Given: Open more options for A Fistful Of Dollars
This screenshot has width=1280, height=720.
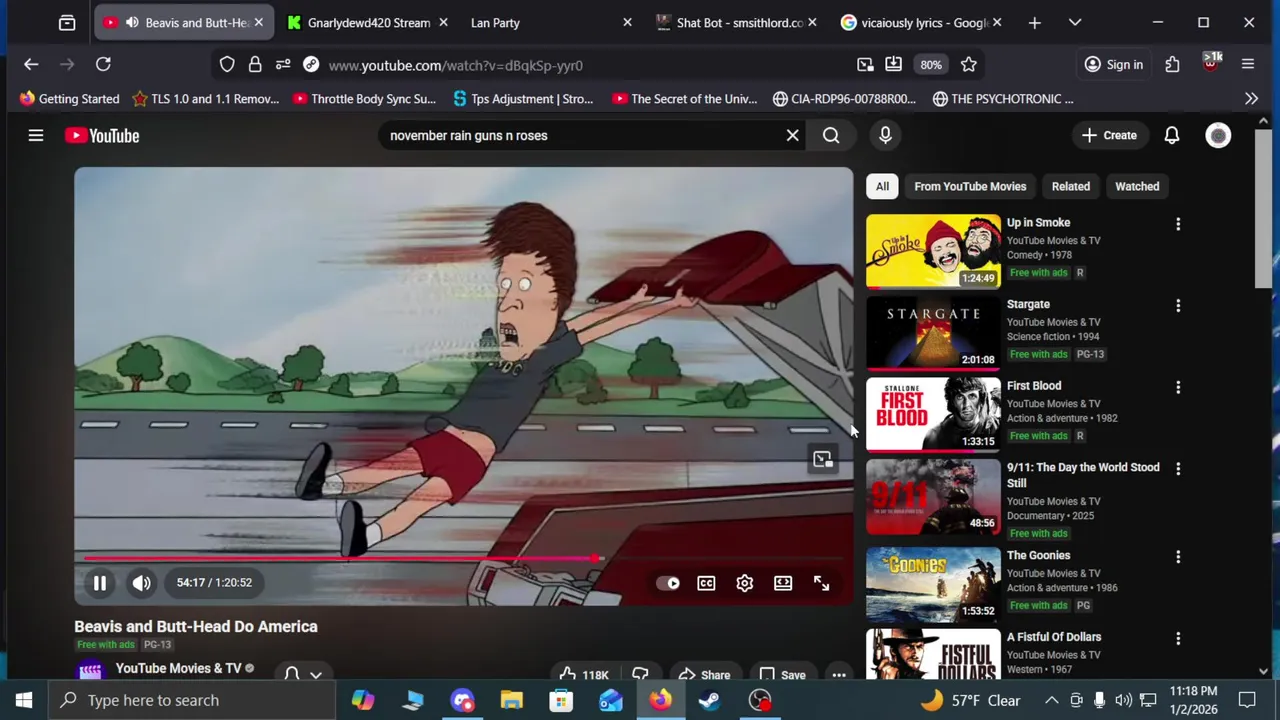Looking at the screenshot, I should click(1178, 638).
